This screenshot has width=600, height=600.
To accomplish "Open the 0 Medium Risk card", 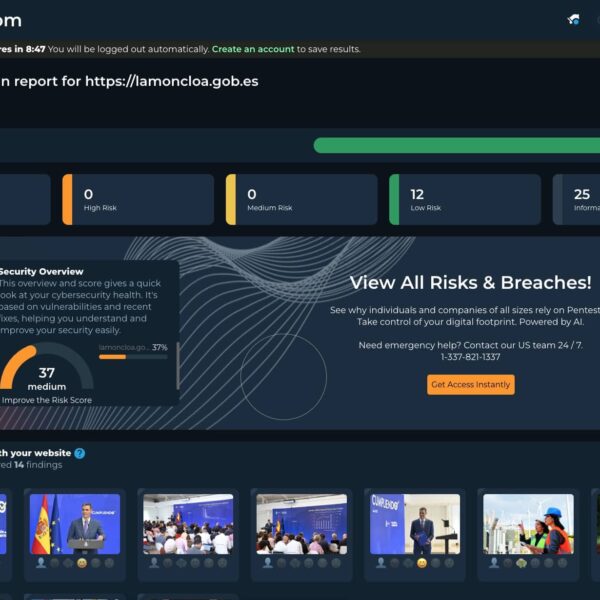I will (x=302, y=199).
